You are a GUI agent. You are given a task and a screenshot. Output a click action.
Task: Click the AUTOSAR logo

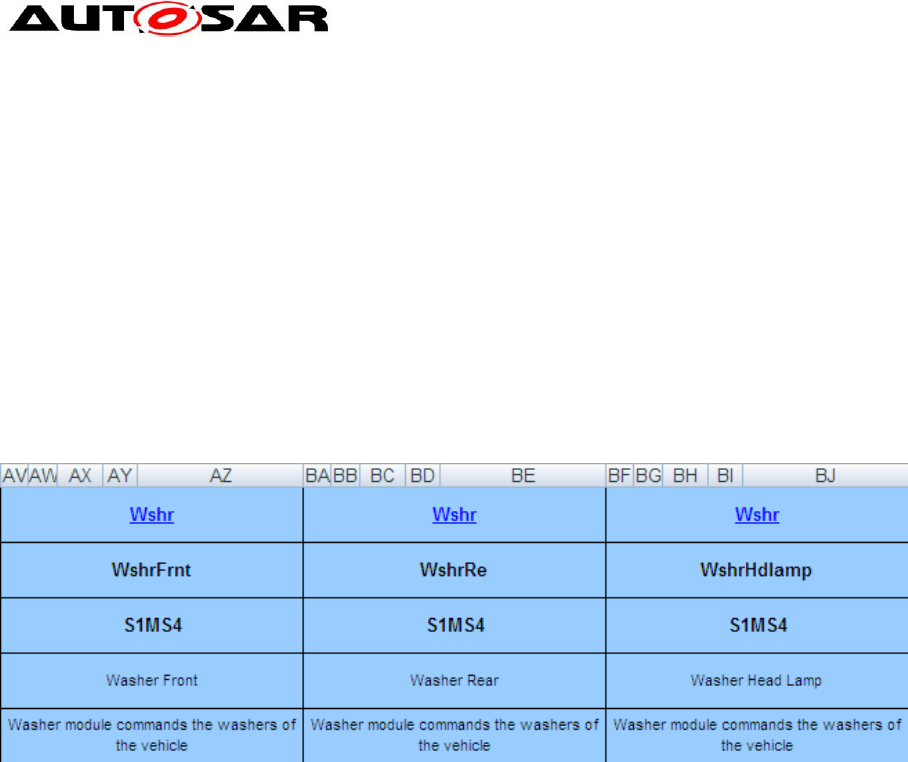click(169, 19)
